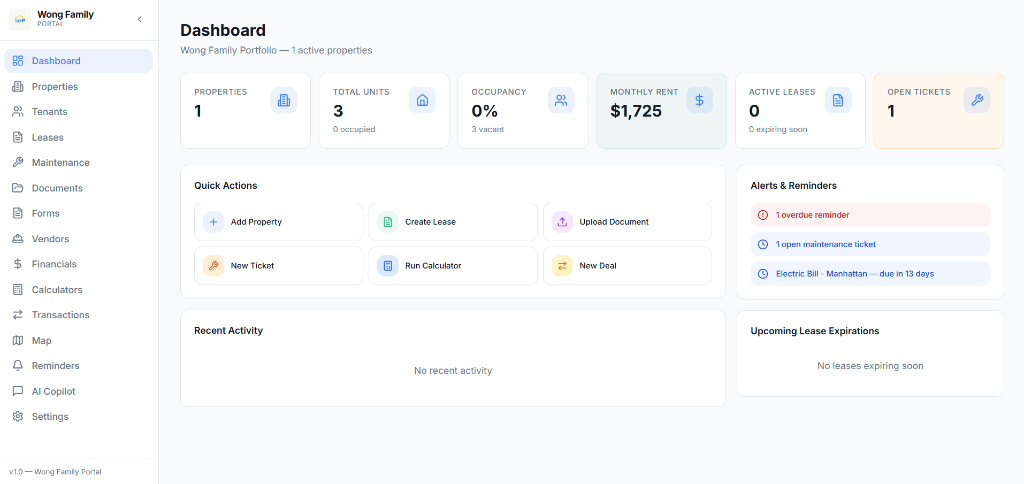
Task: Click the plus icon beside Add Property
Action: point(214,222)
